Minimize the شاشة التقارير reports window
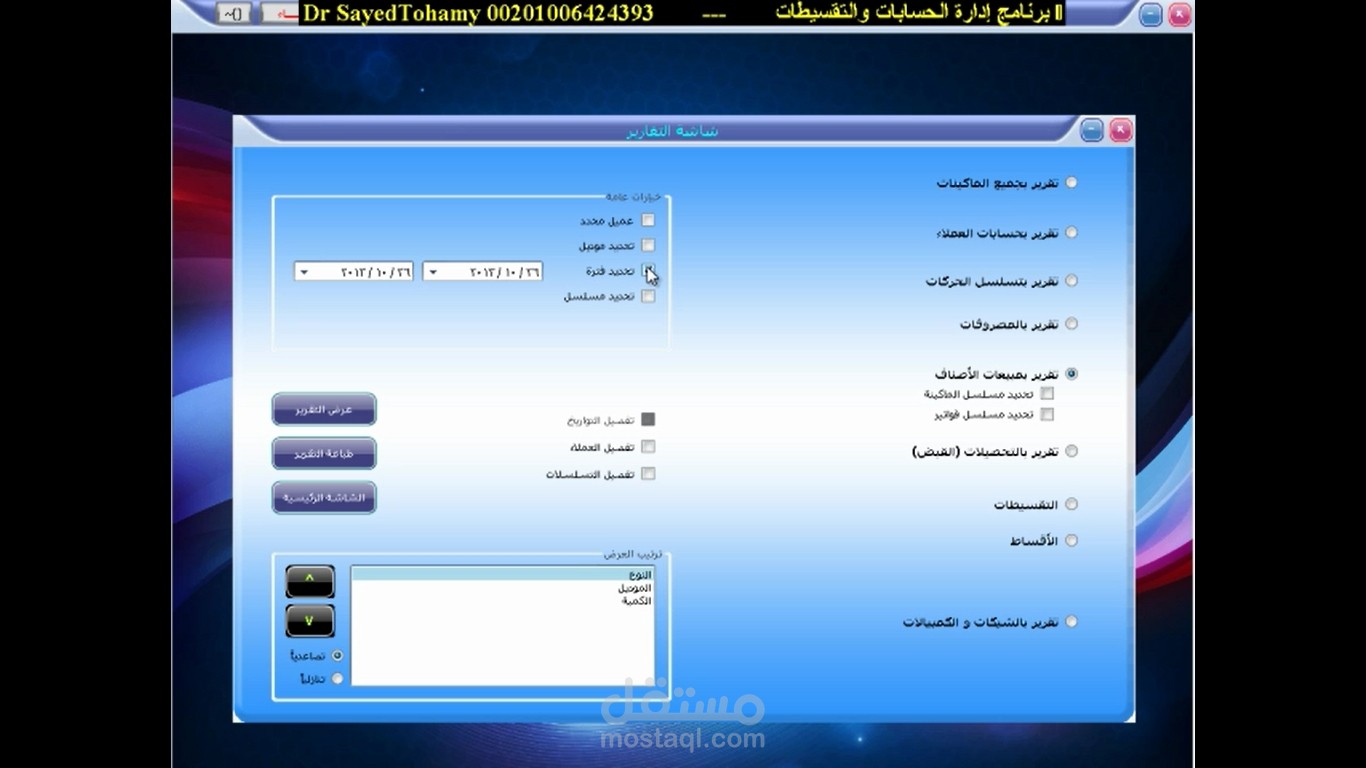1366x768 pixels. click(1092, 130)
